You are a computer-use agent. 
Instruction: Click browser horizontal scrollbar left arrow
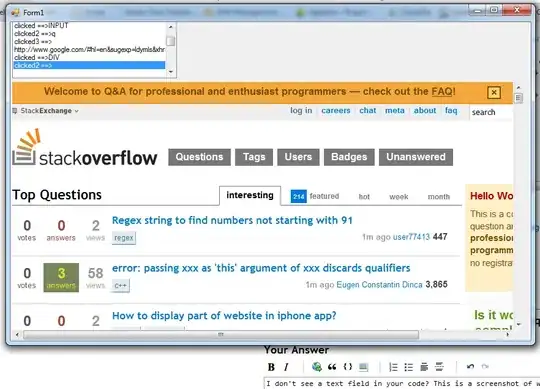click(17, 334)
